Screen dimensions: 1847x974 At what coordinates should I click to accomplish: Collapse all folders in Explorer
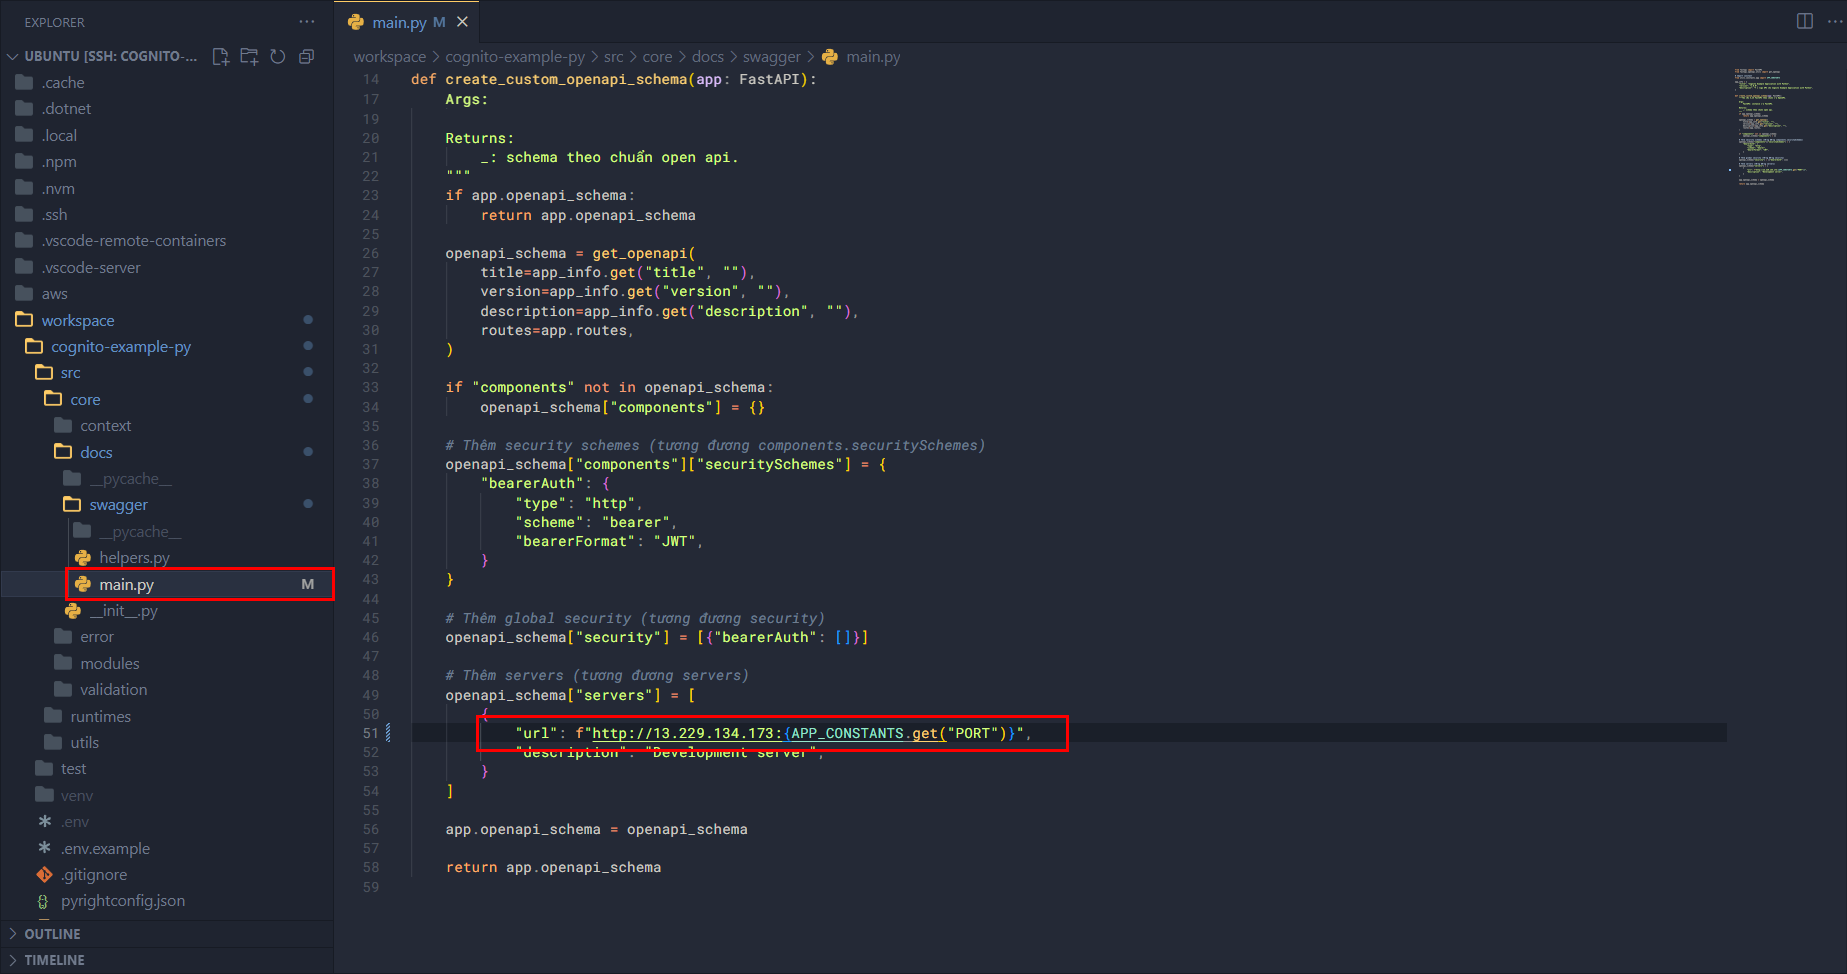click(x=307, y=57)
